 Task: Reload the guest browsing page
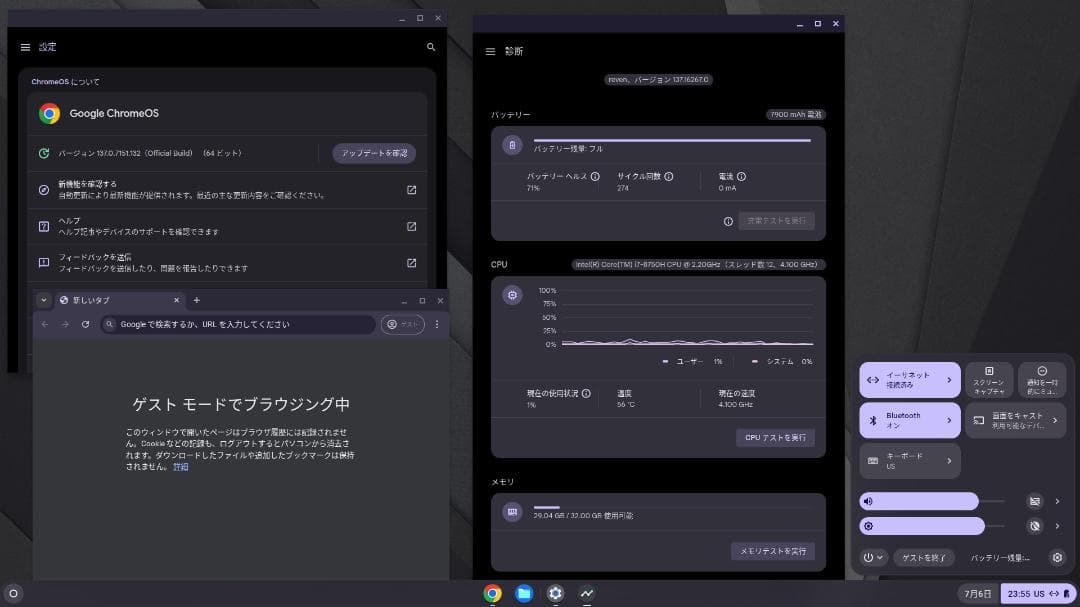coord(87,324)
